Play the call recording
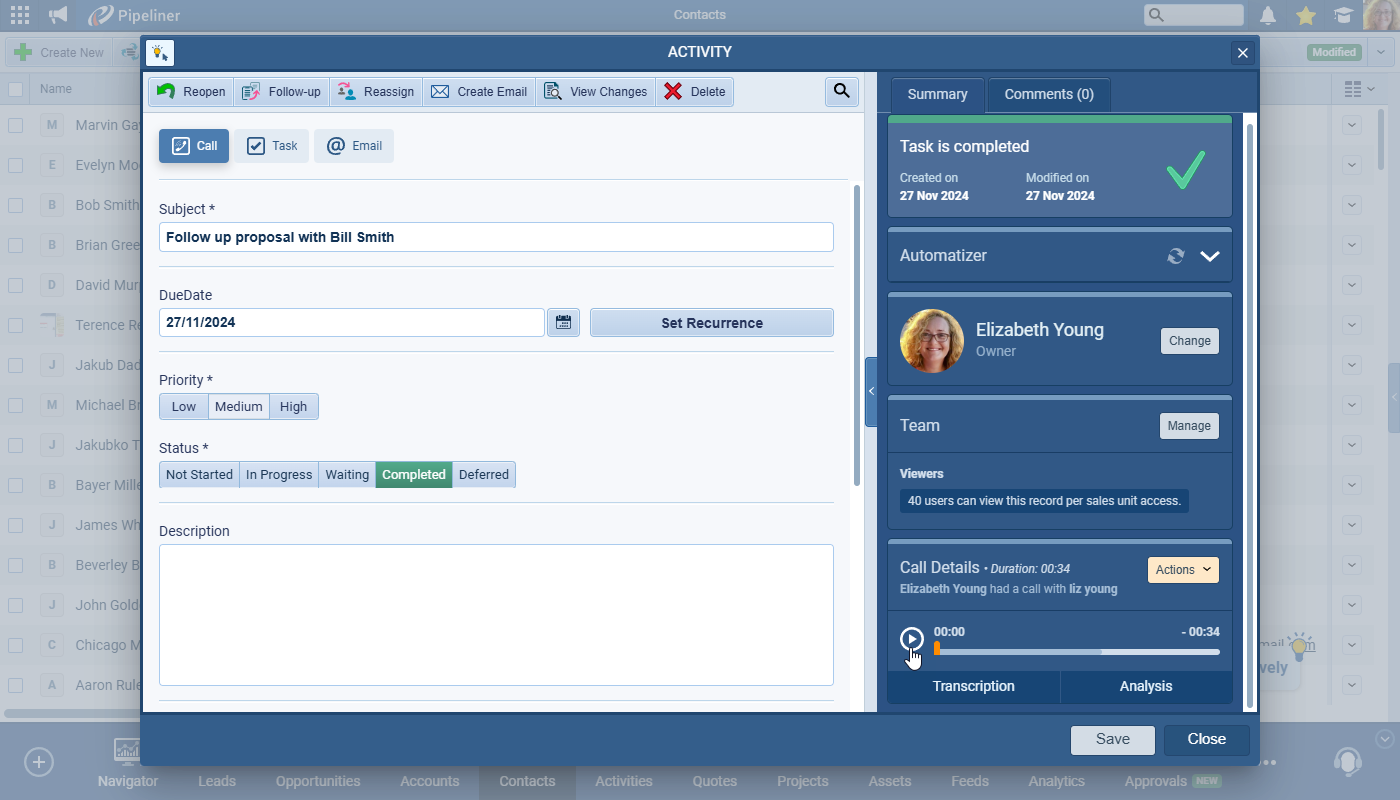 click(911, 639)
